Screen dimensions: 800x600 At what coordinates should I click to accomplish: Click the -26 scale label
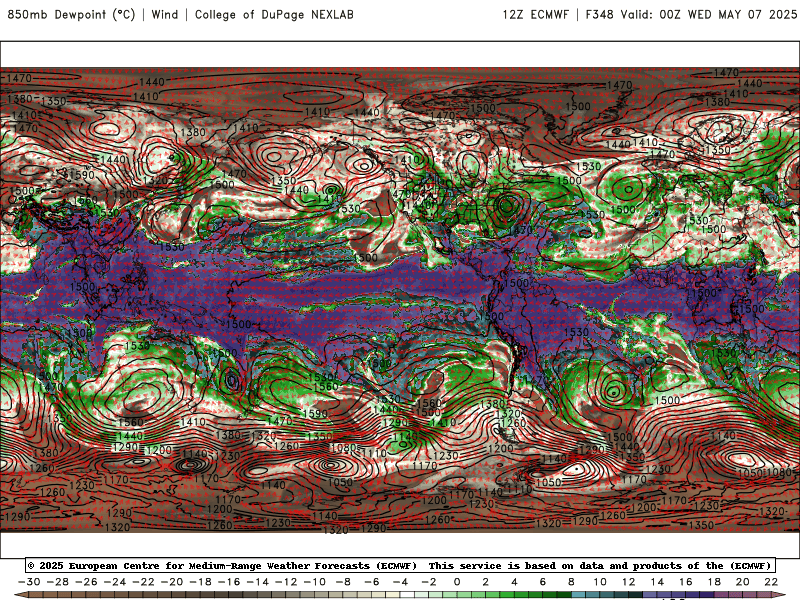point(86,582)
